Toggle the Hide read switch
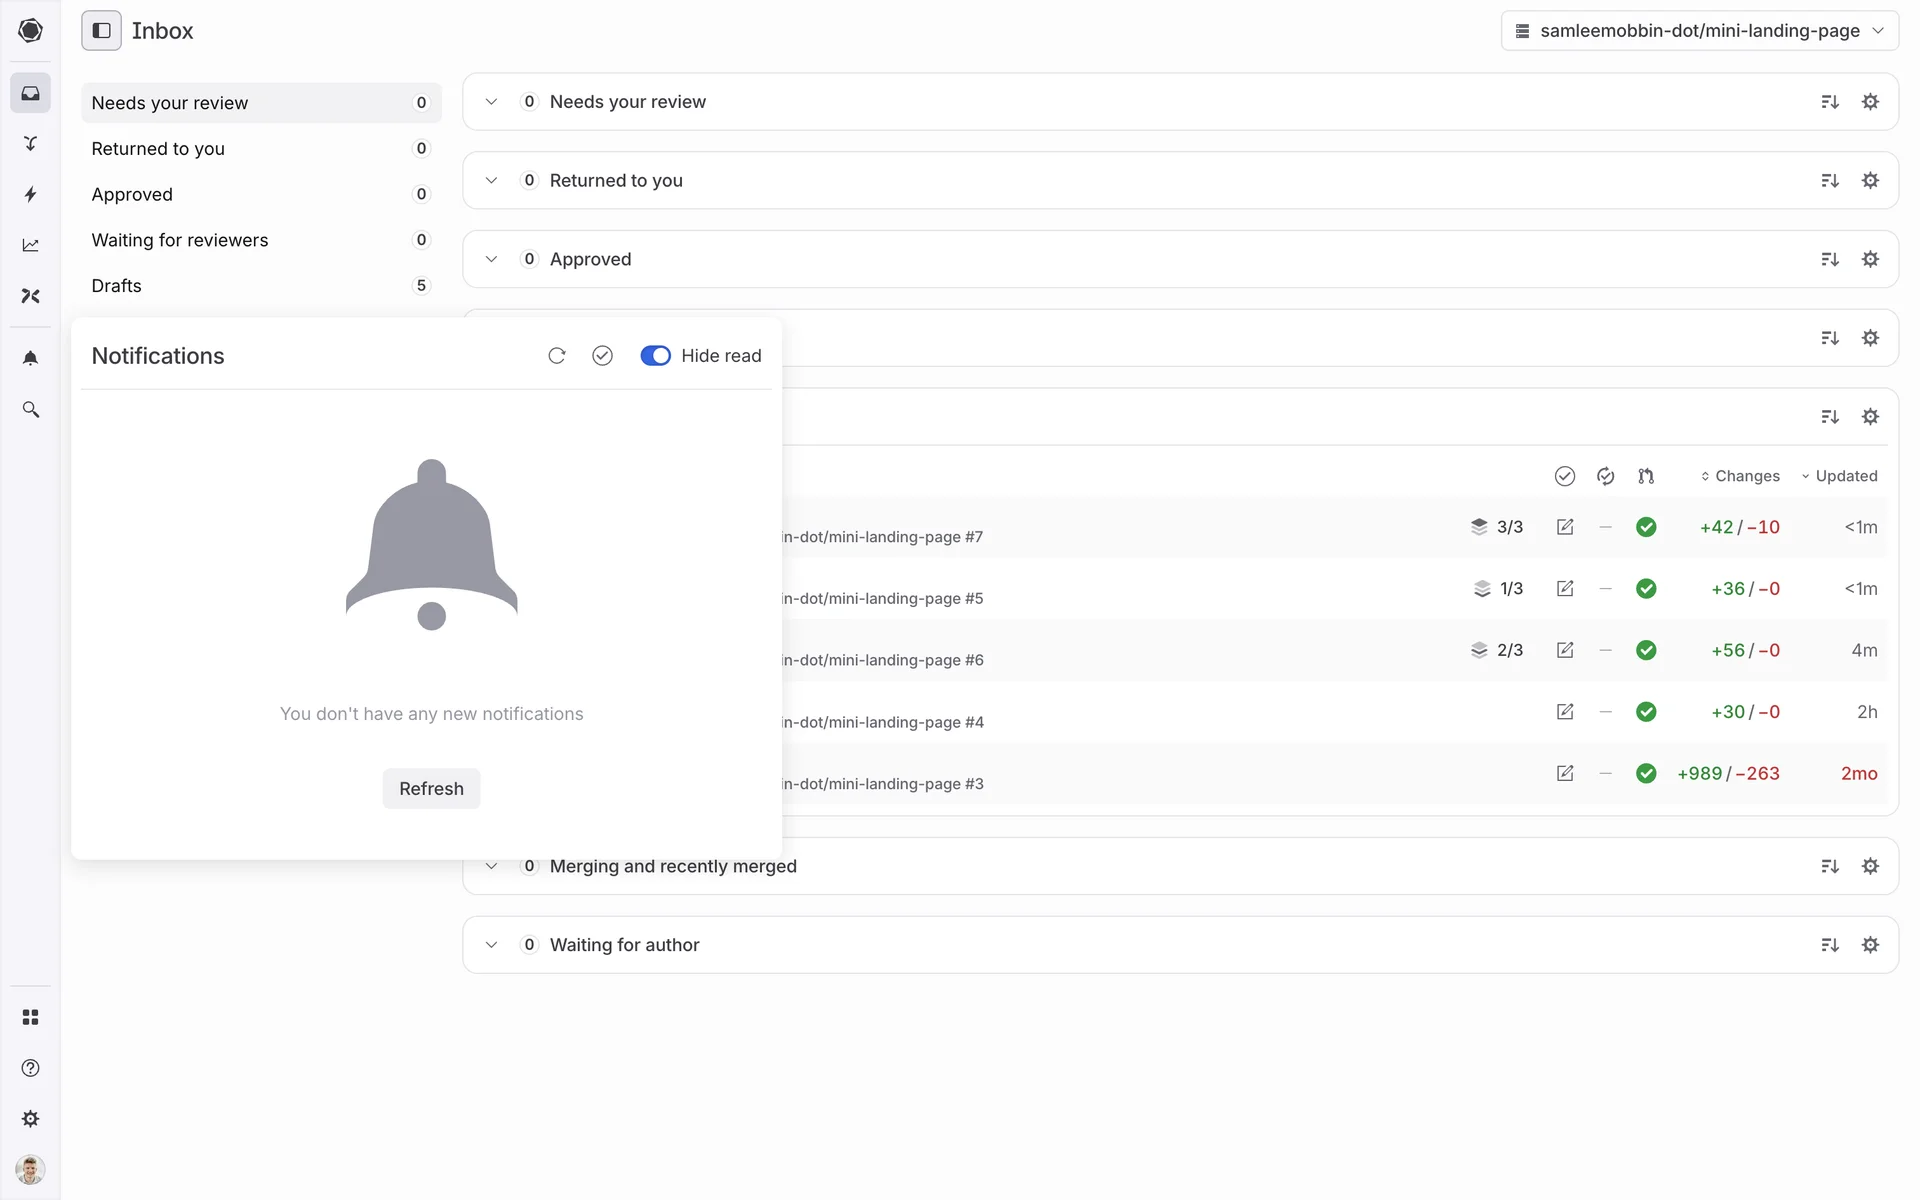 pos(655,356)
